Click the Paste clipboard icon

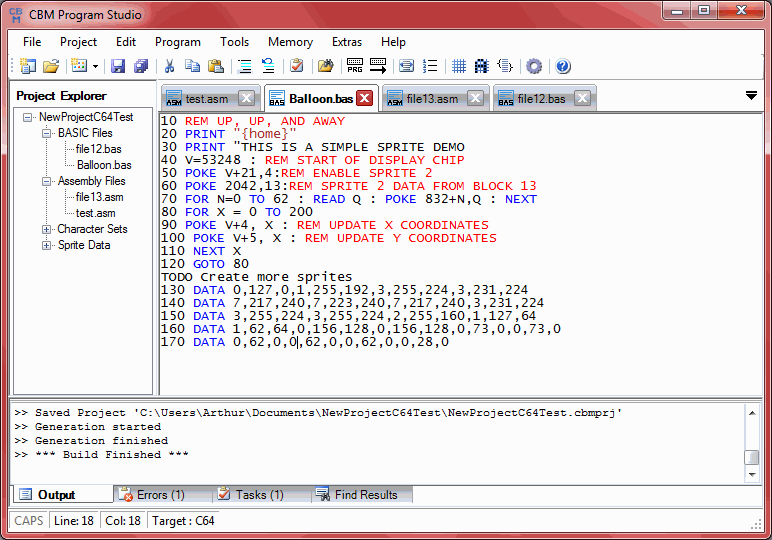coord(215,67)
